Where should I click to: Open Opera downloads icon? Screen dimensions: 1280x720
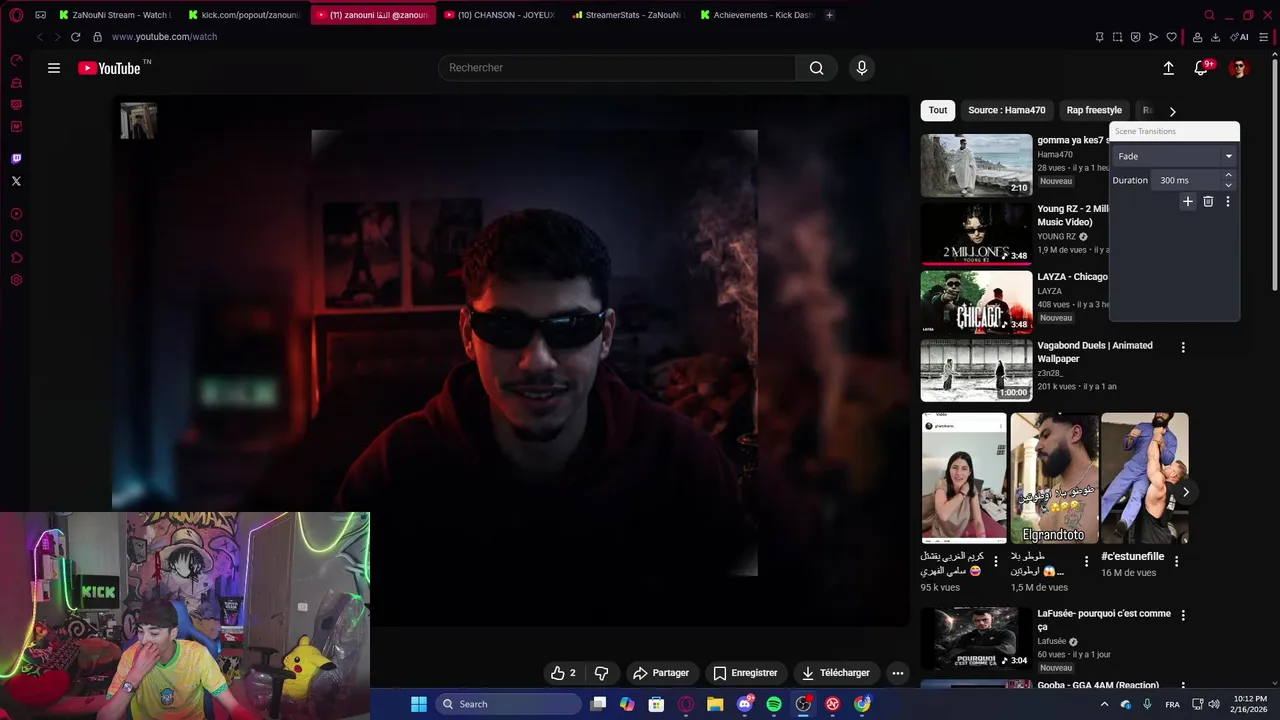click(1215, 37)
